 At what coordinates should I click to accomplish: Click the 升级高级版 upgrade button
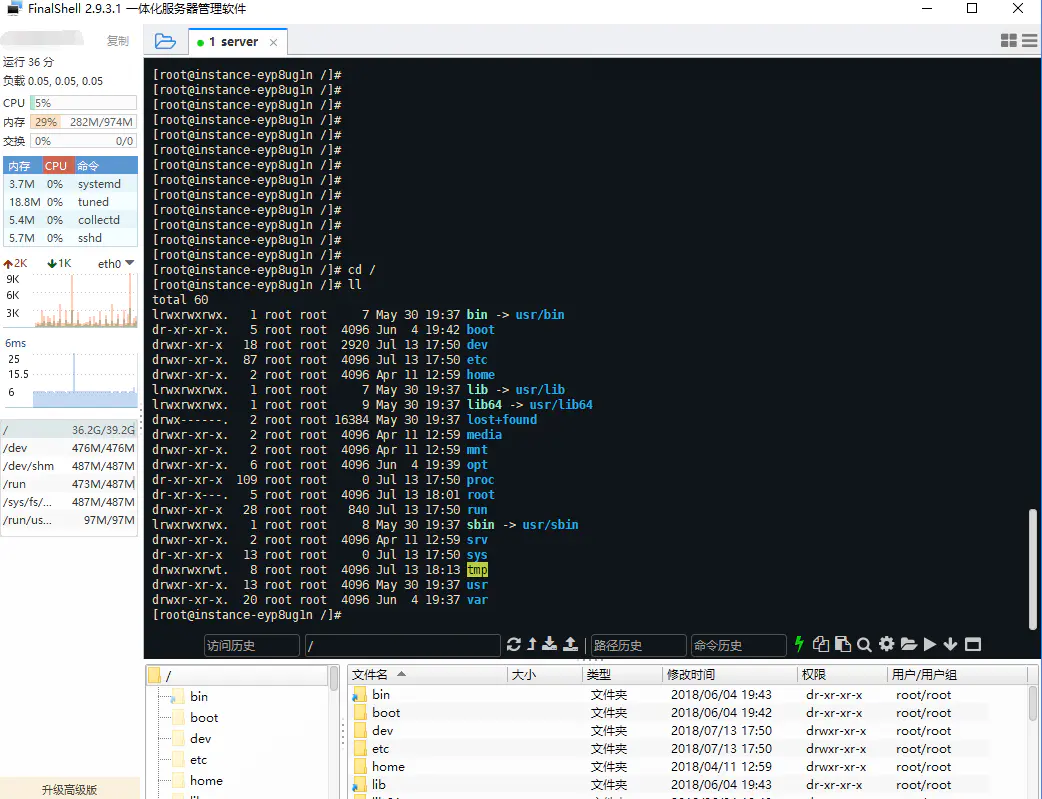pyautogui.click(x=70, y=789)
